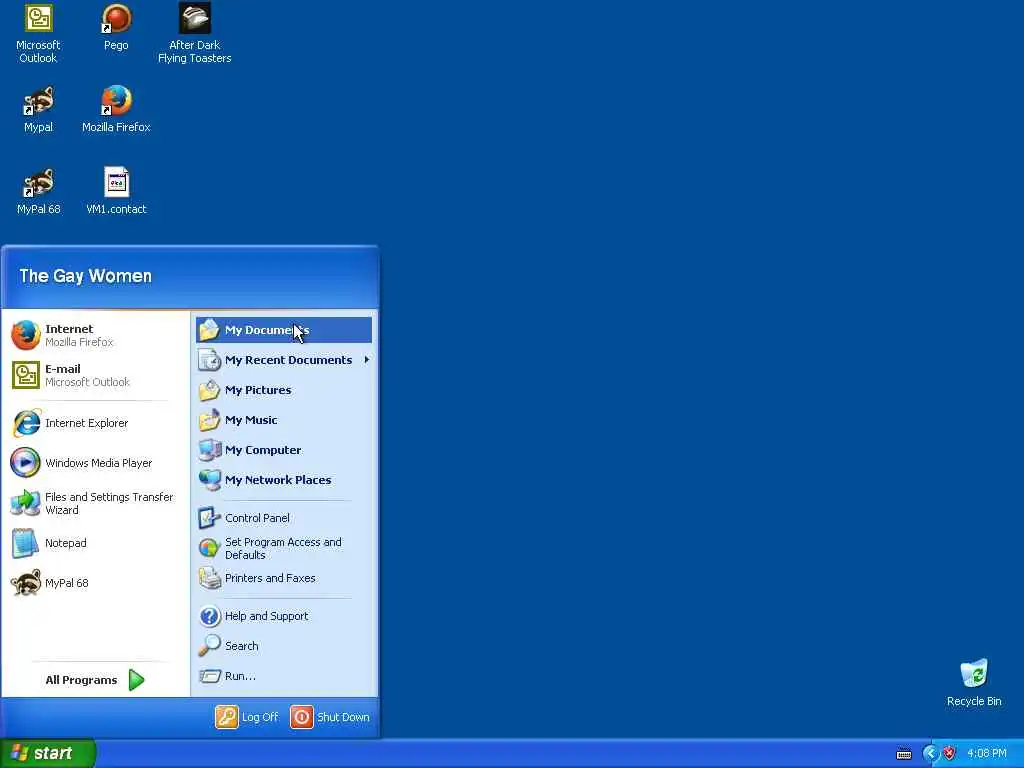The image size is (1024, 768).
Task: Click the 4:08 PM clock
Action: [987, 754]
